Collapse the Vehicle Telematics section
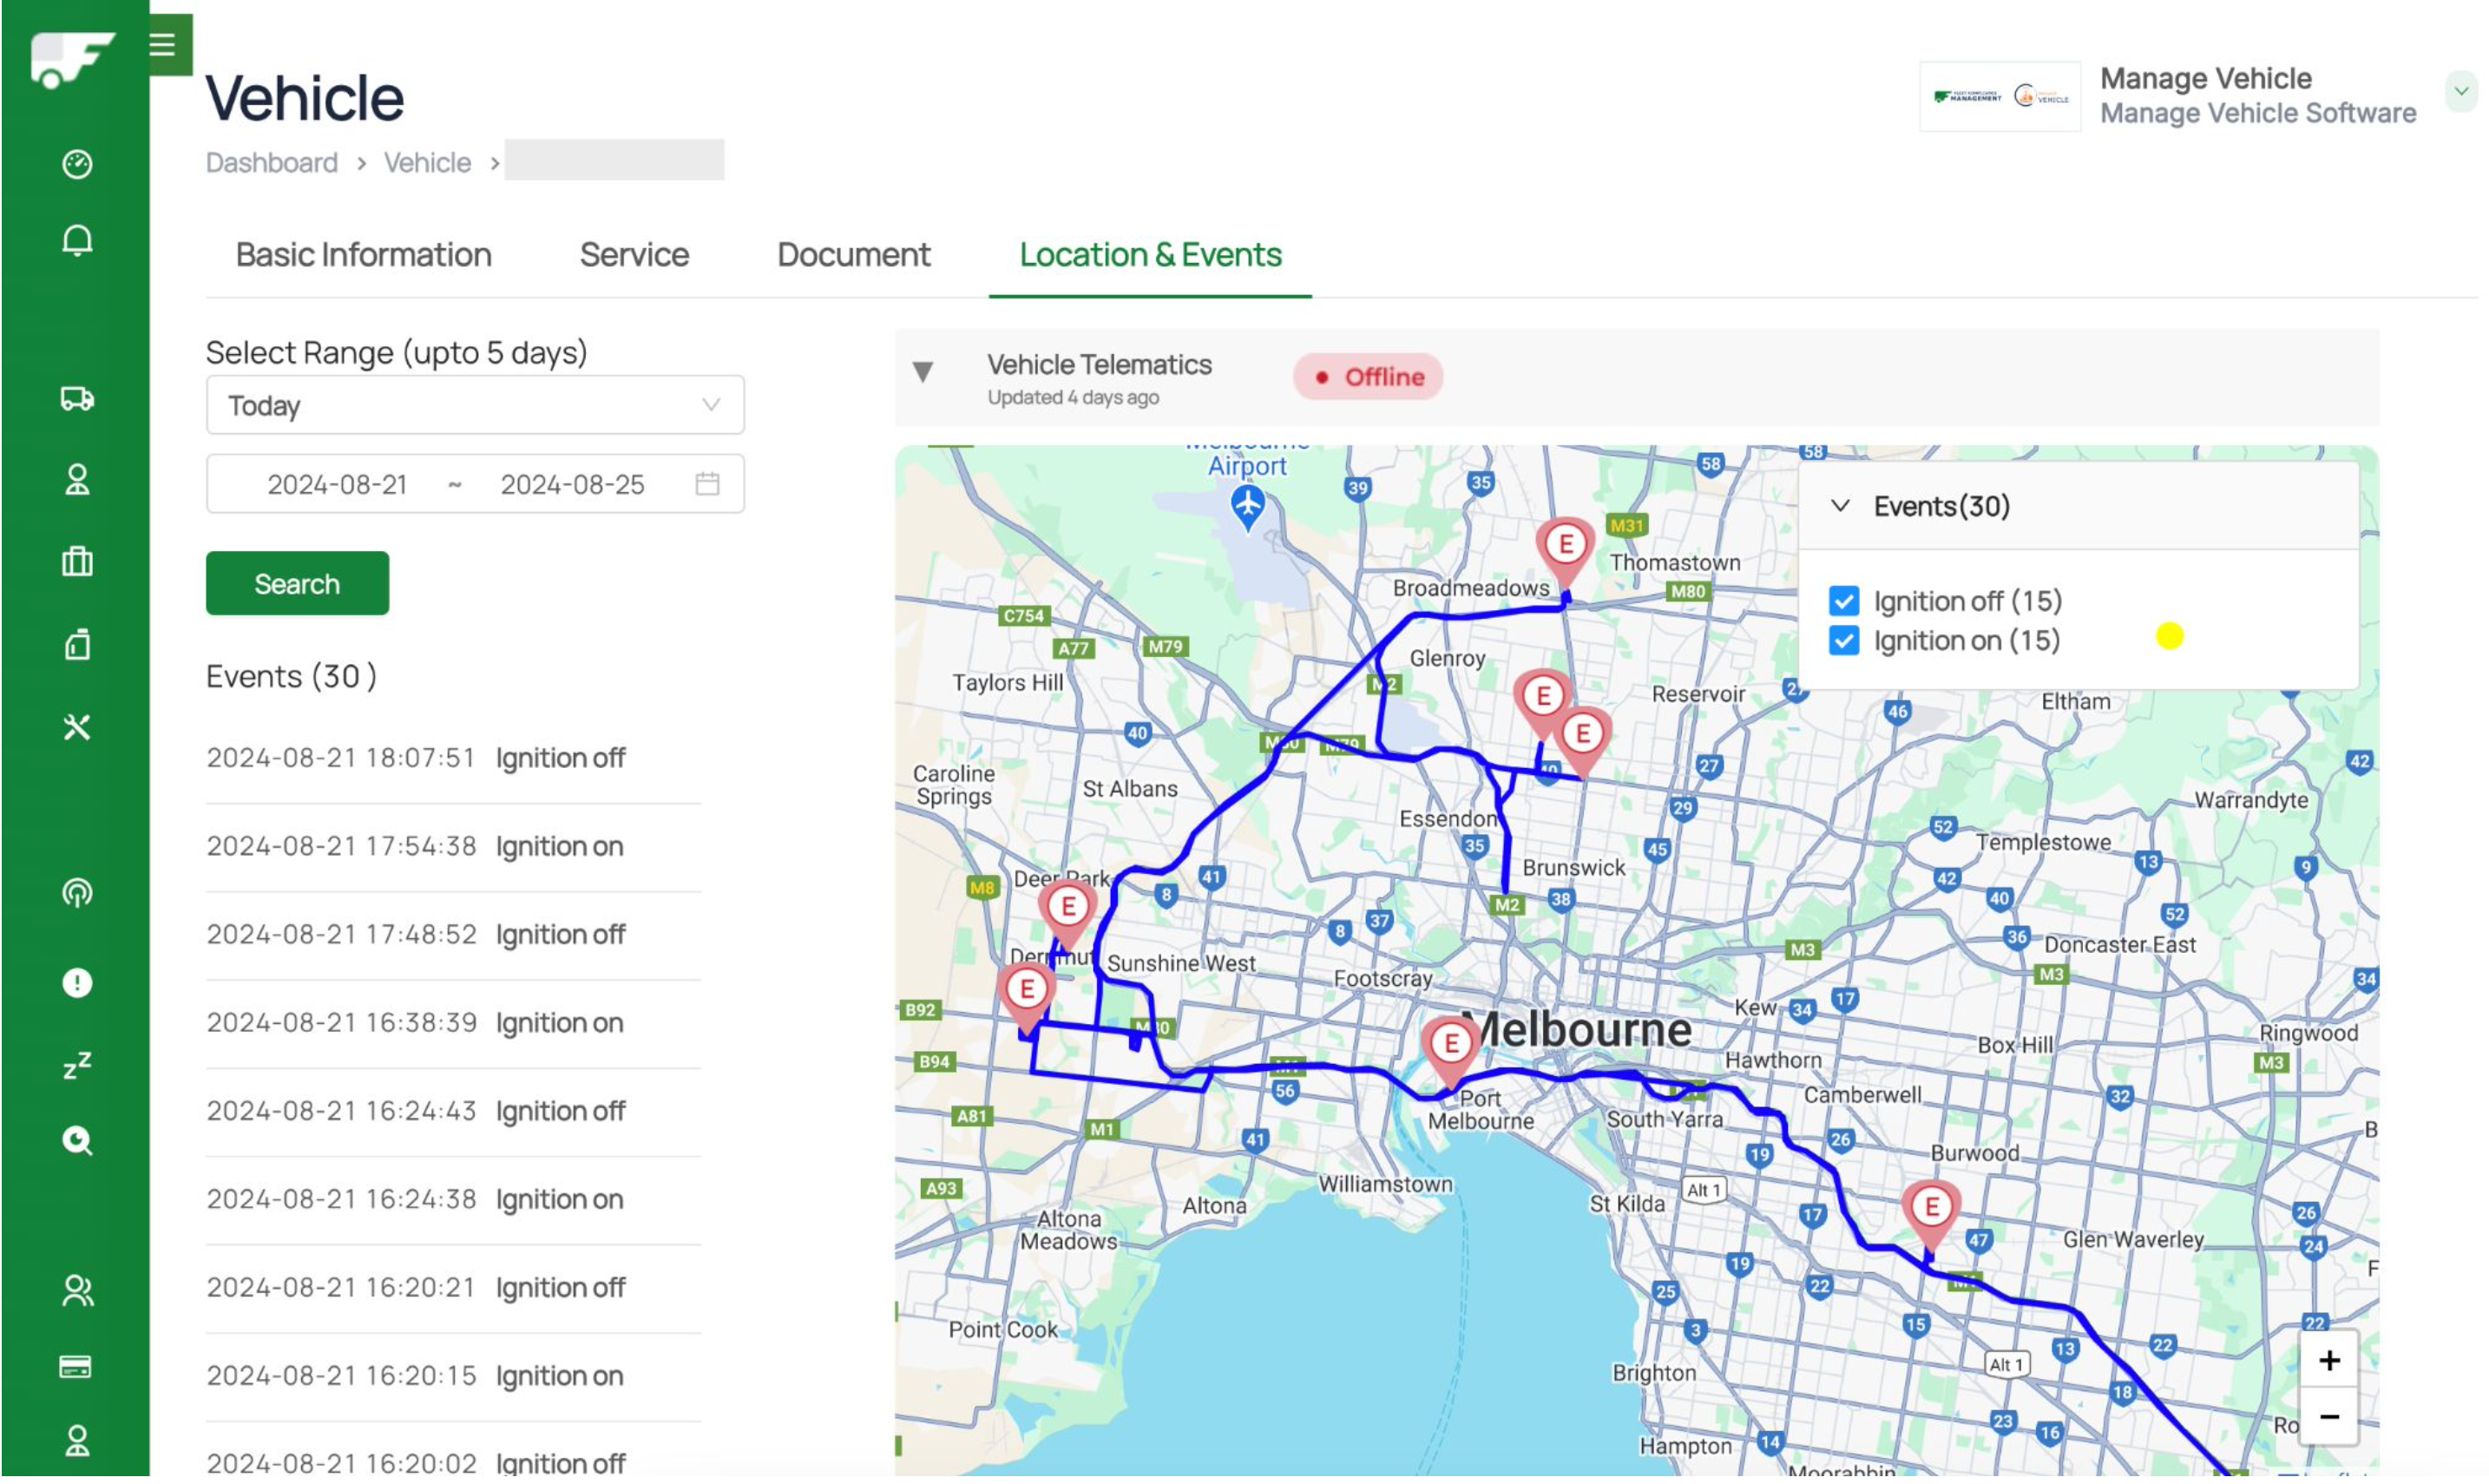Screen dimensions: 2489x1484 (x=924, y=373)
